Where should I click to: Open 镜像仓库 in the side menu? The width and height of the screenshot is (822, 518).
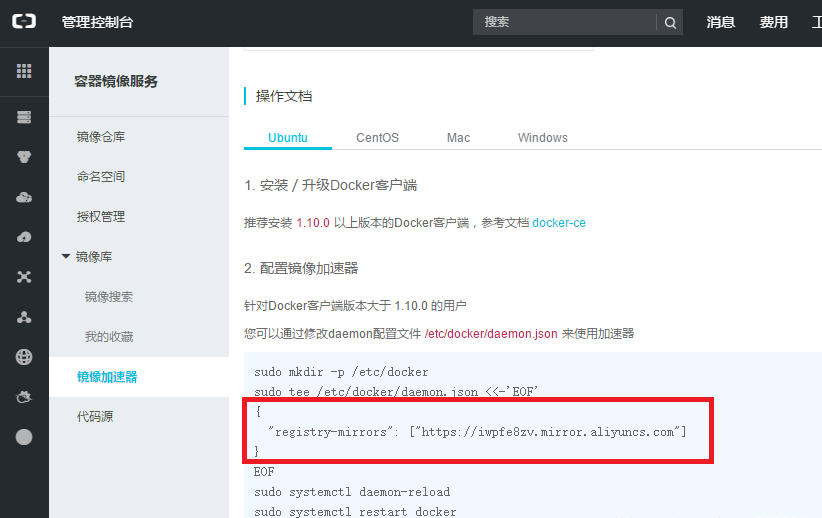pos(101,137)
